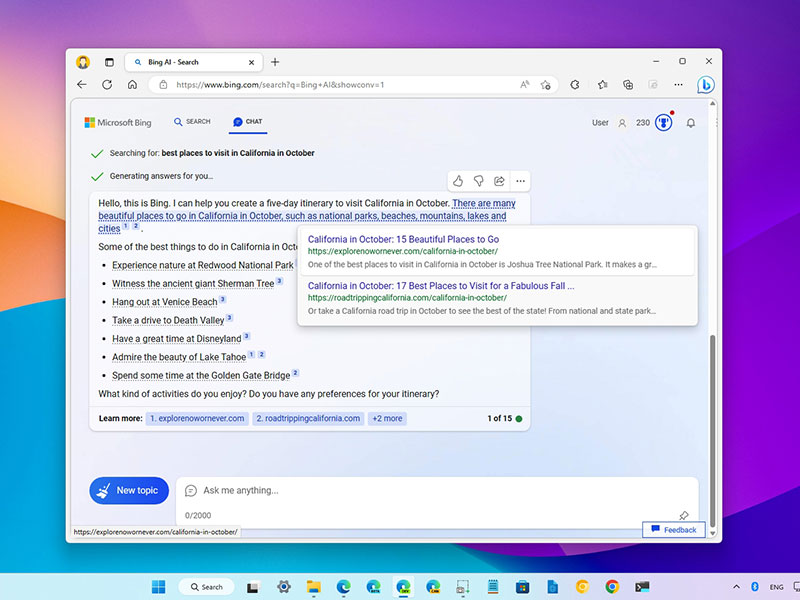Click the Microsoft Bing logo
The width and height of the screenshot is (800, 600).
(x=118, y=122)
